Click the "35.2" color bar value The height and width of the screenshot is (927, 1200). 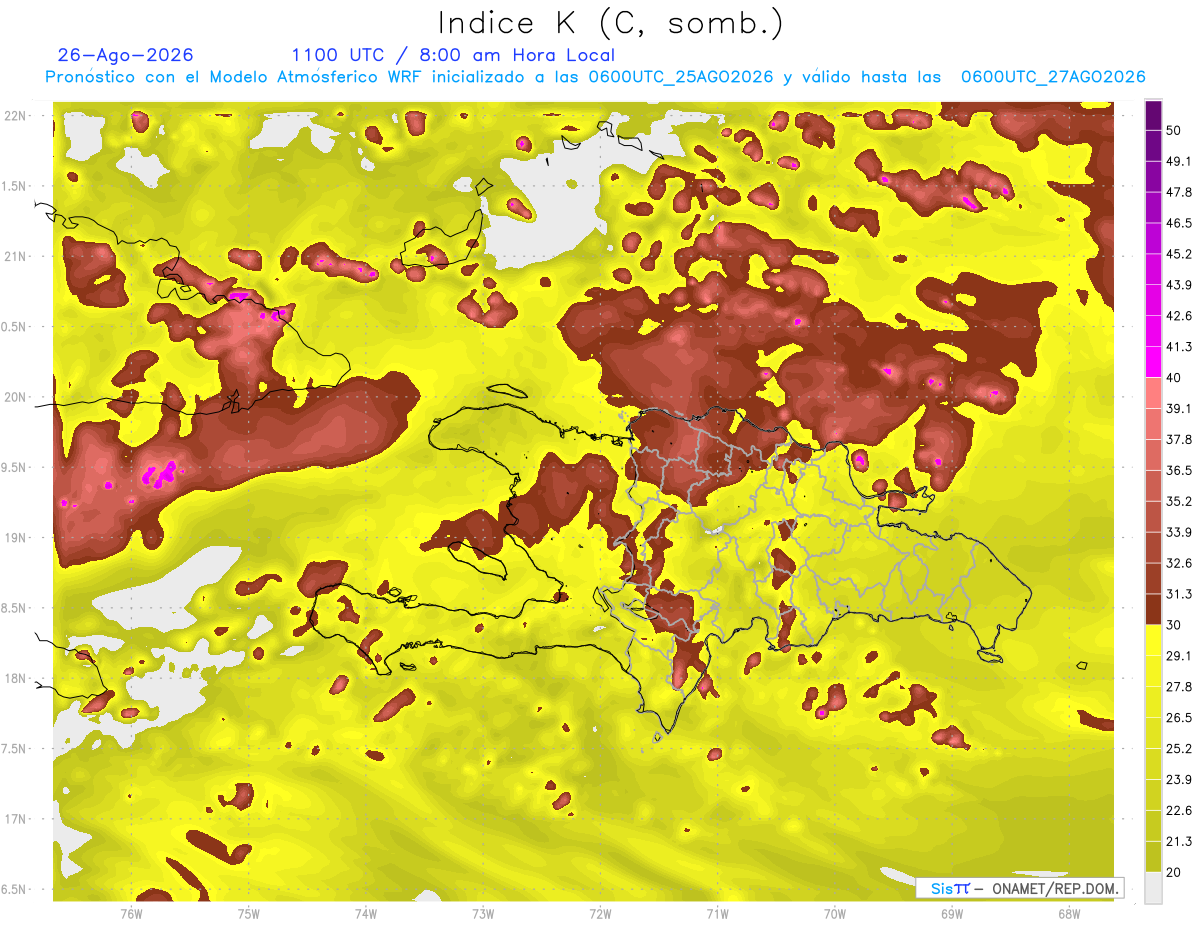tap(1179, 501)
